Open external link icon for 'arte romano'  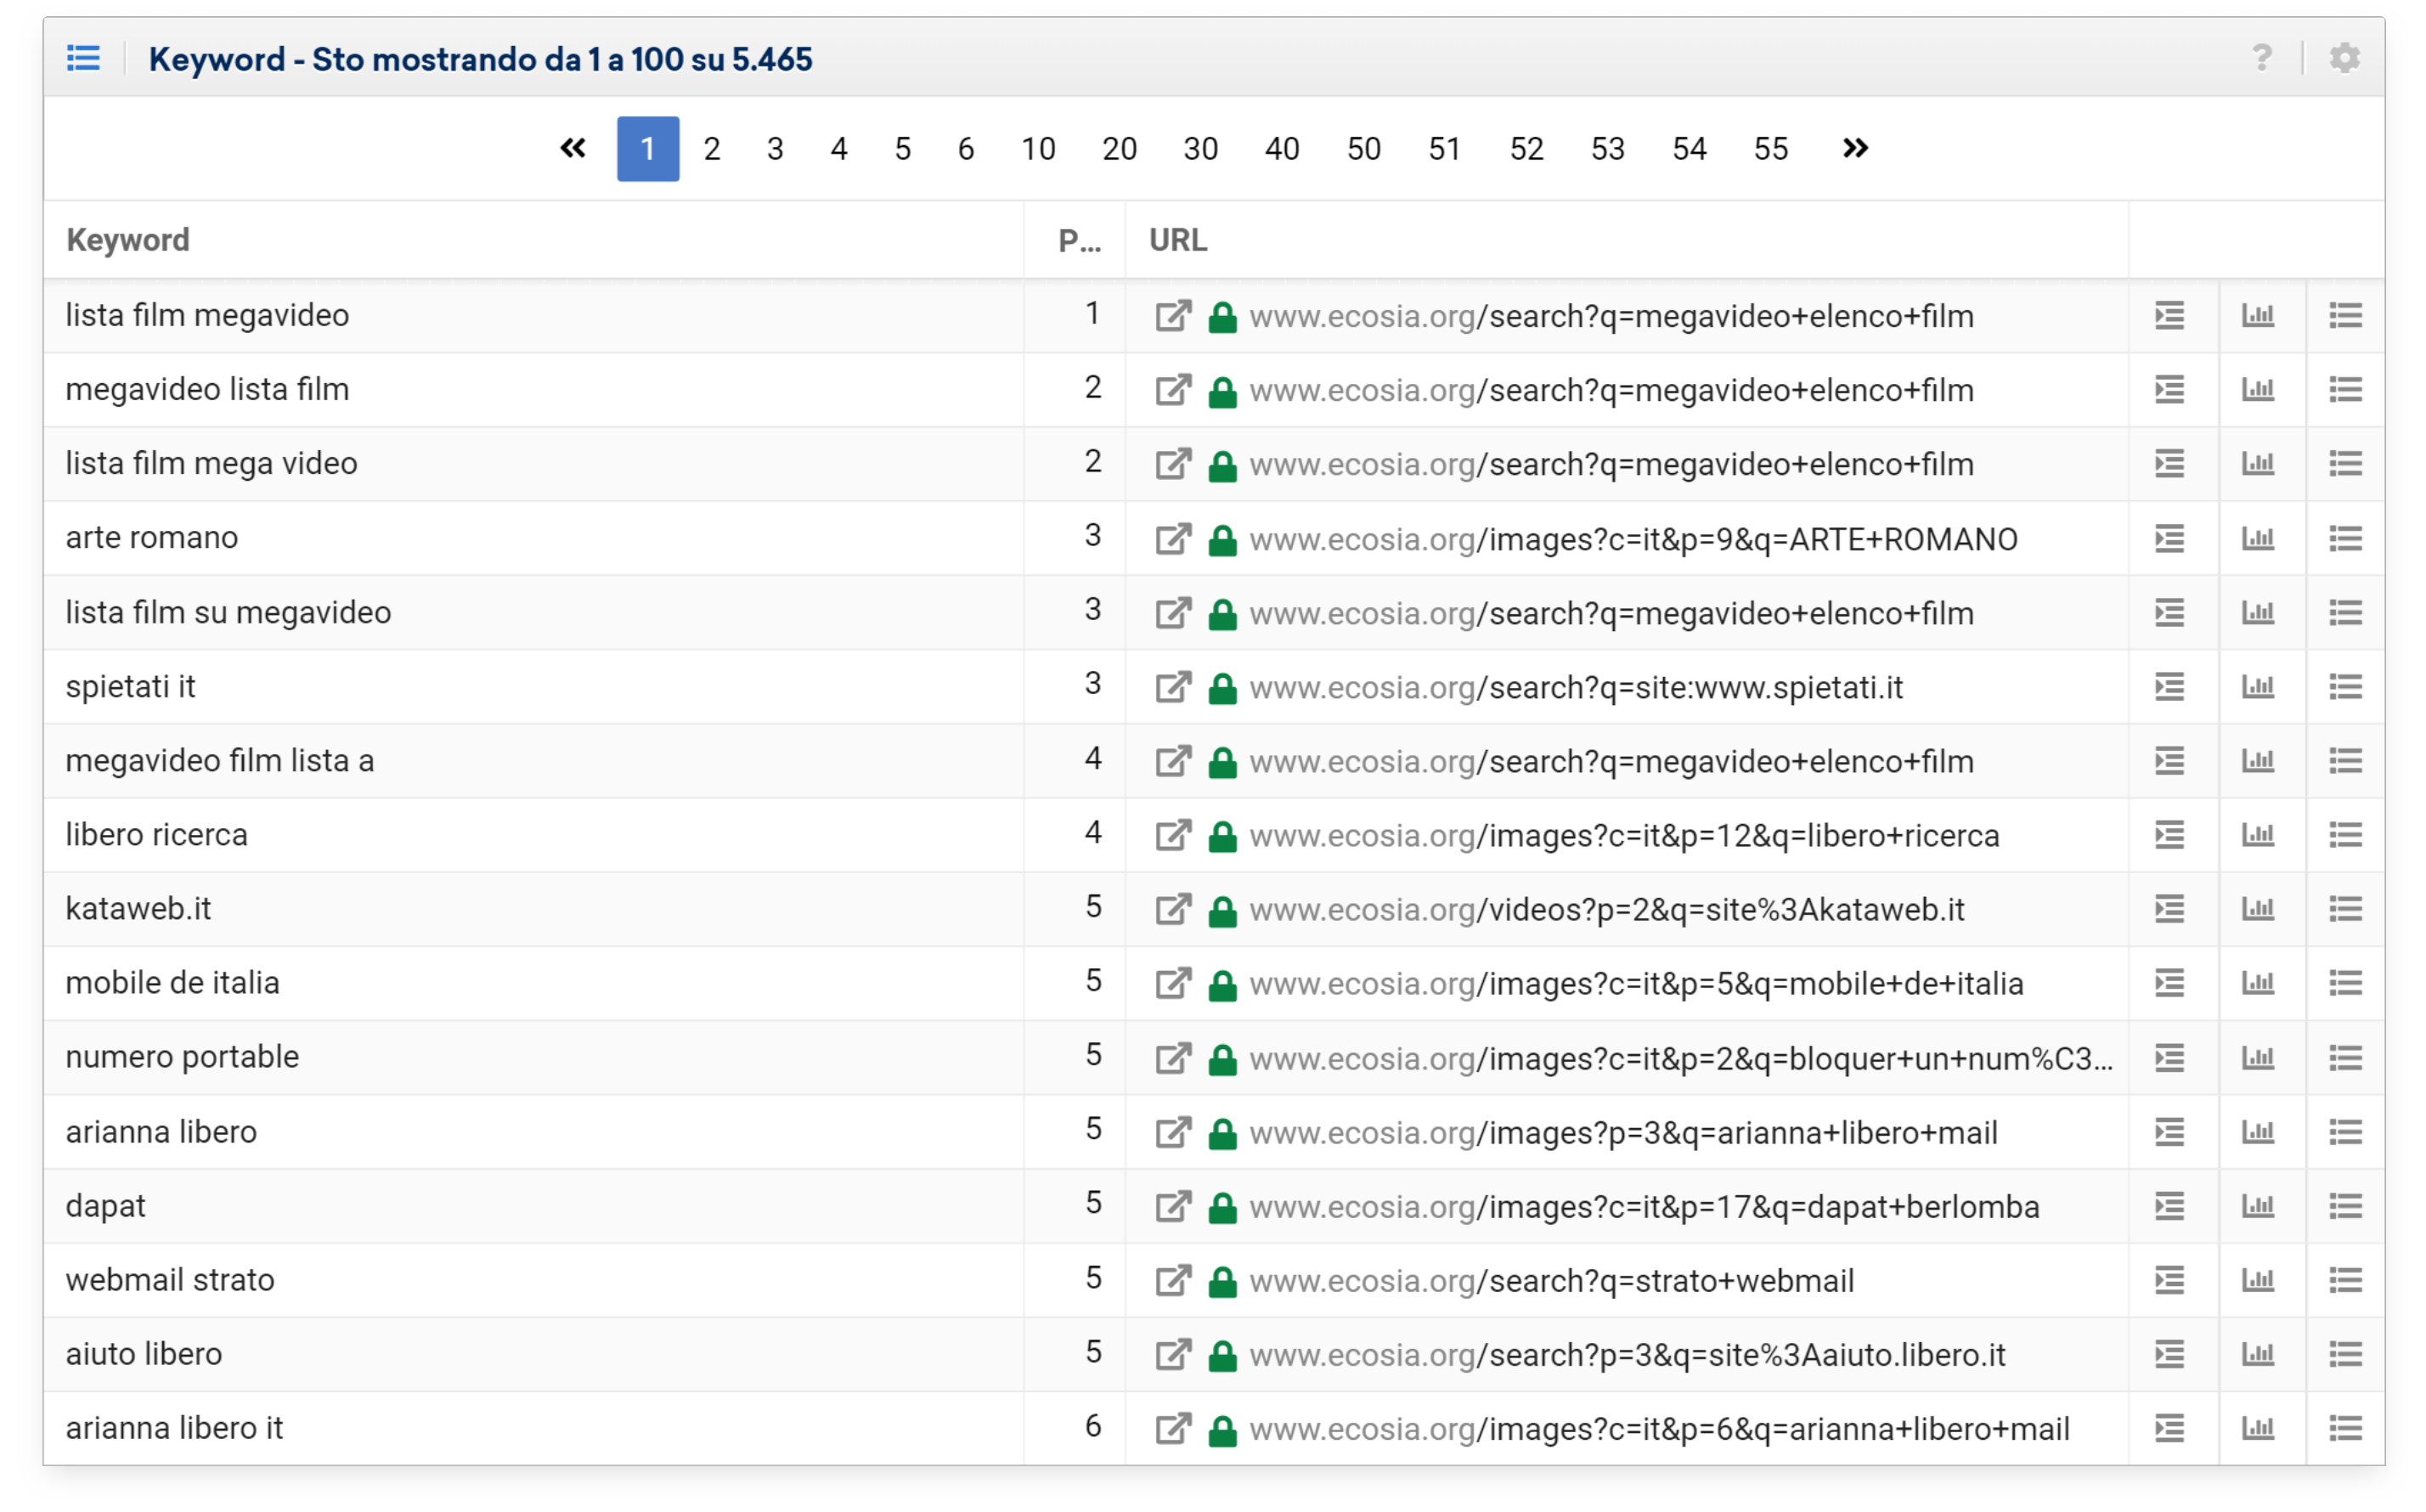click(x=1173, y=539)
